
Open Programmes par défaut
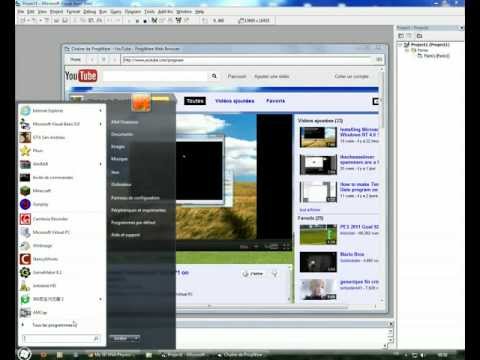click(x=133, y=223)
